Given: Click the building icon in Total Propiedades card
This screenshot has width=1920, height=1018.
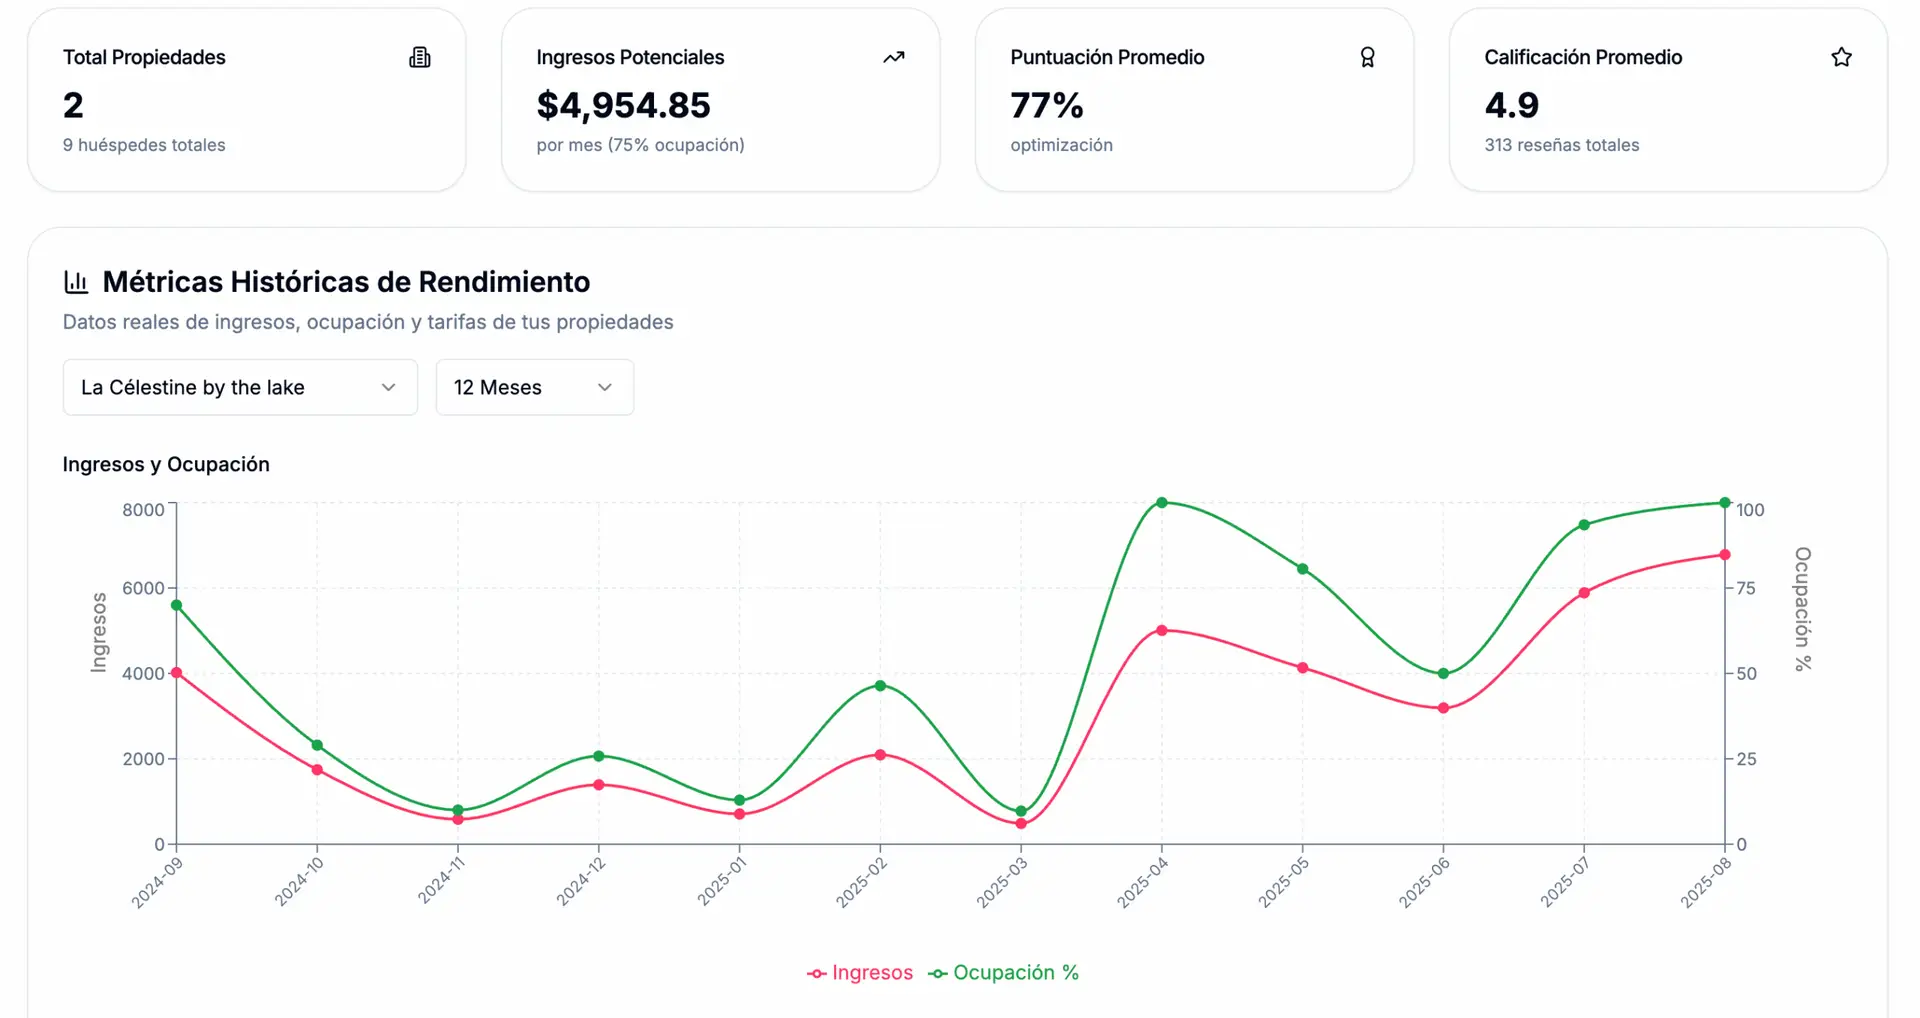Looking at the screenshot, I should click(x=420, y=58).
